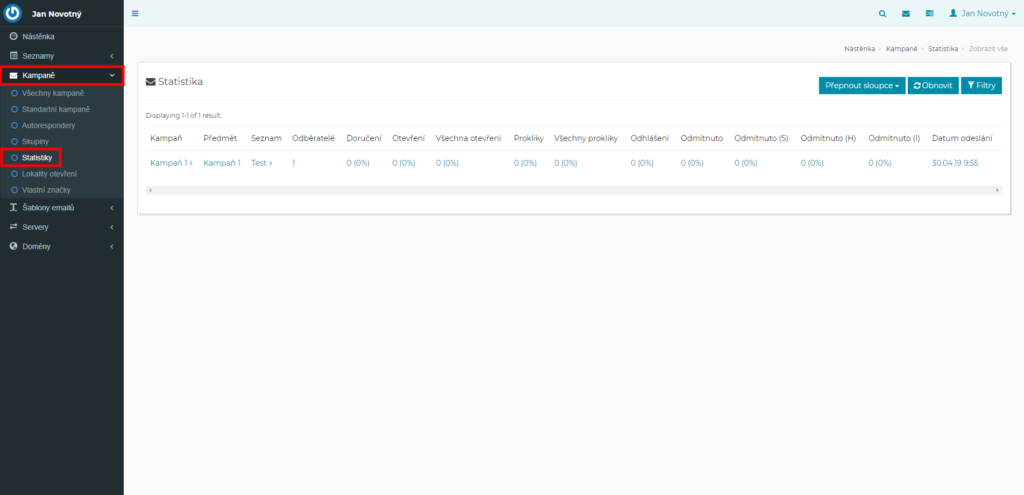This screenshot has height=495, width=1024.
Task: Click the Seznam column header
Action: tap(266, 138)
